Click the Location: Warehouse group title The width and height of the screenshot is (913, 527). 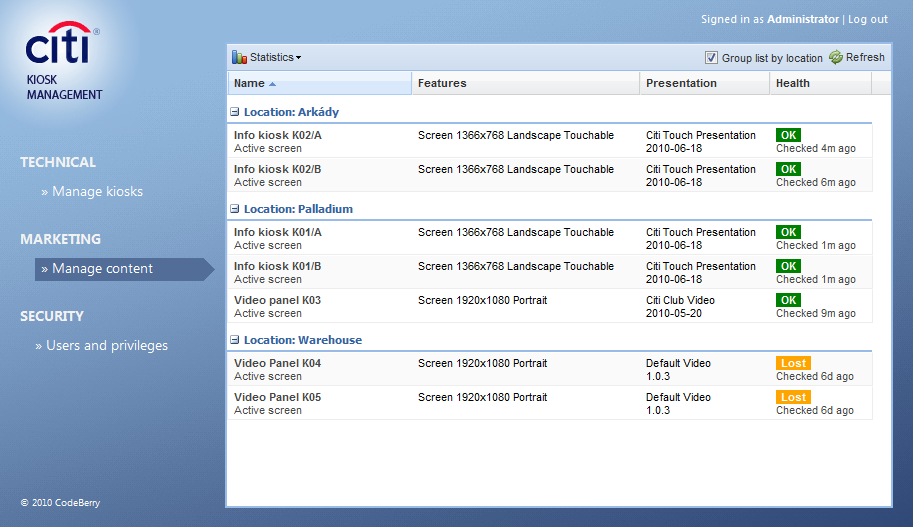click(303, 339)
